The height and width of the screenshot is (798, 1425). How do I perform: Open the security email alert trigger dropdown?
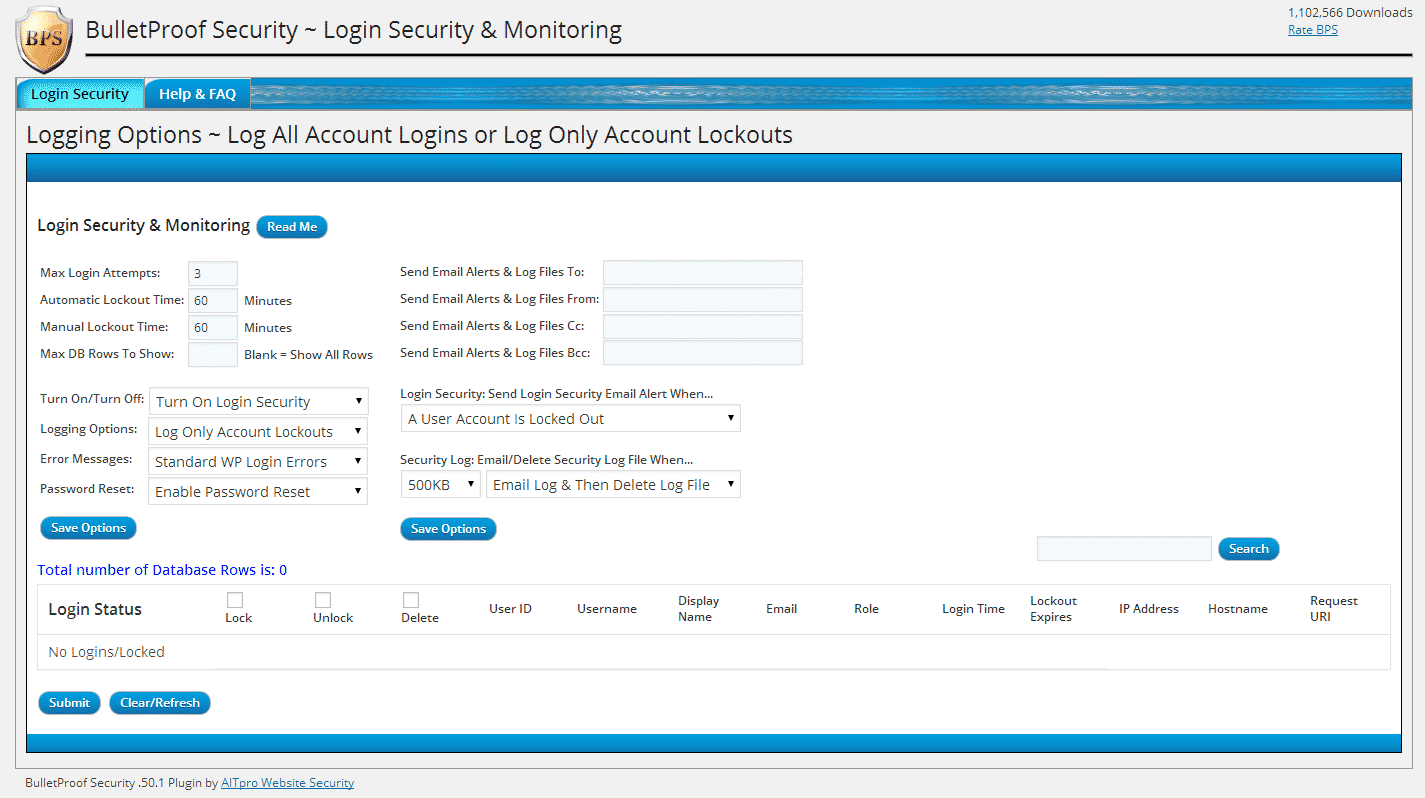[x=570, y=418]
